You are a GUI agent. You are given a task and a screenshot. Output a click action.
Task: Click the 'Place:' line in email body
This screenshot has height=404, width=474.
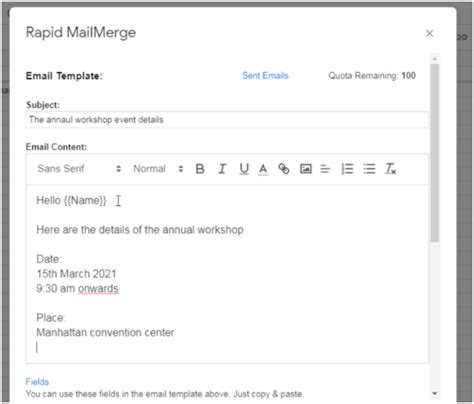51,318
